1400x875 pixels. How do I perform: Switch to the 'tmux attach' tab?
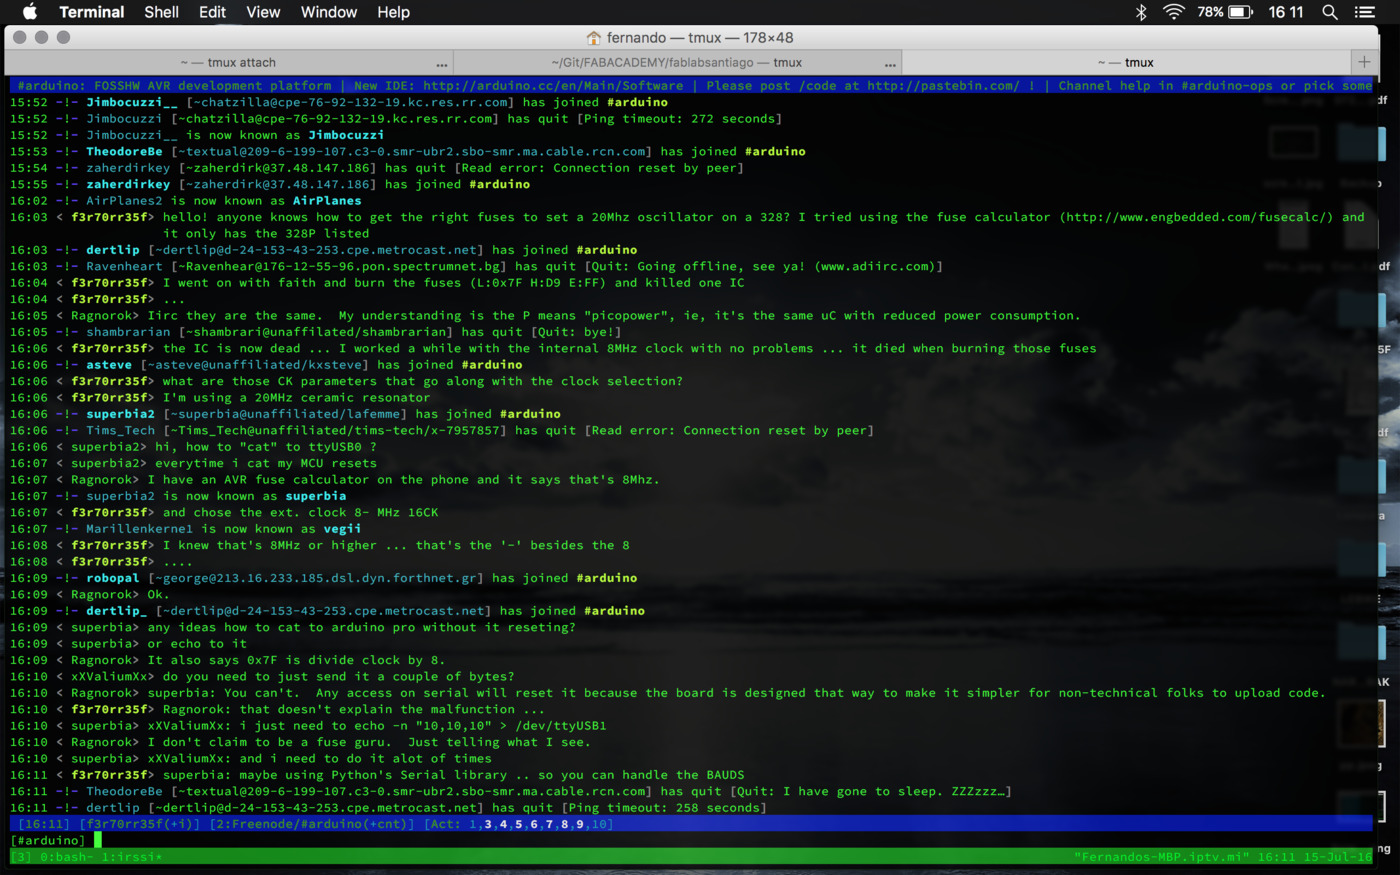point(228,62)
